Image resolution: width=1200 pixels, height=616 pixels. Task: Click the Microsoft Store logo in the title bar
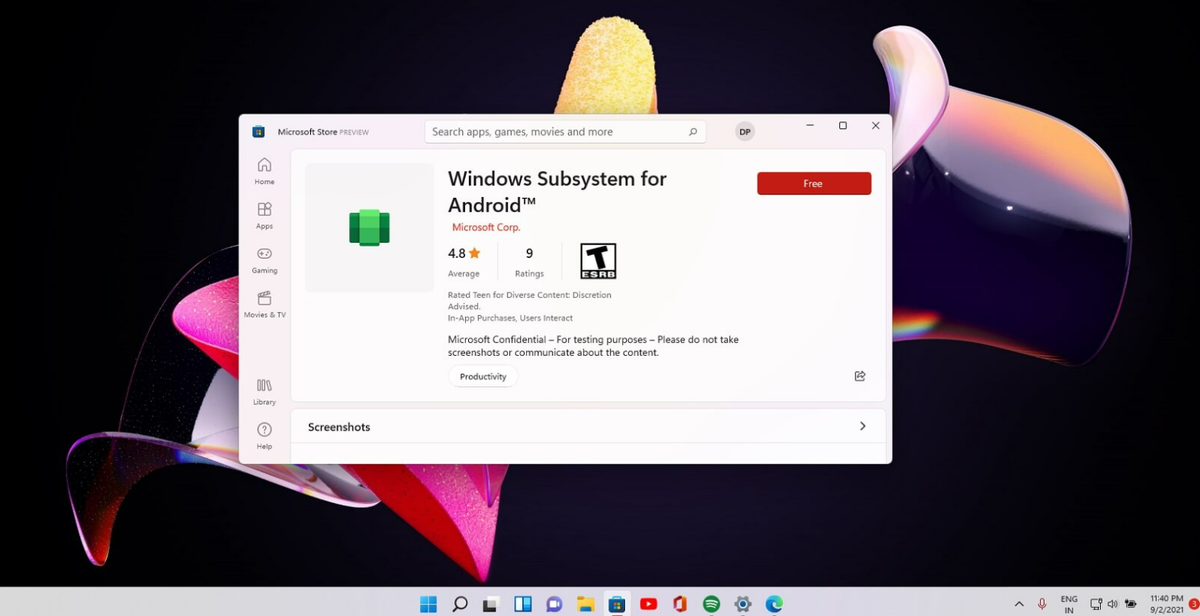click(258, 131)
